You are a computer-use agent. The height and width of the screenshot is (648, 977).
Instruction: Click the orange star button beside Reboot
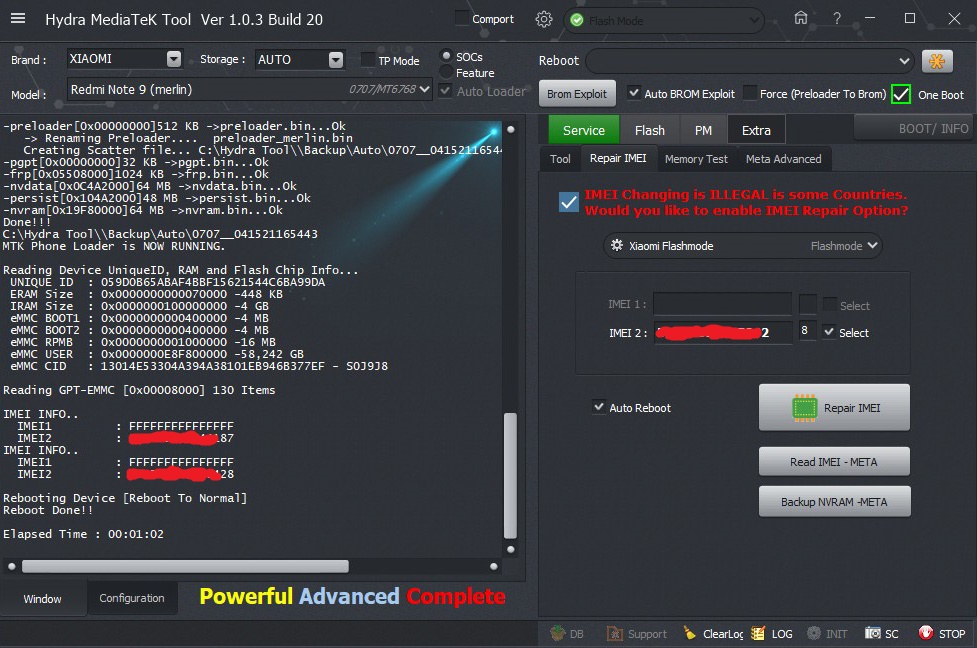pyautogui.click(x=937, y=61)
